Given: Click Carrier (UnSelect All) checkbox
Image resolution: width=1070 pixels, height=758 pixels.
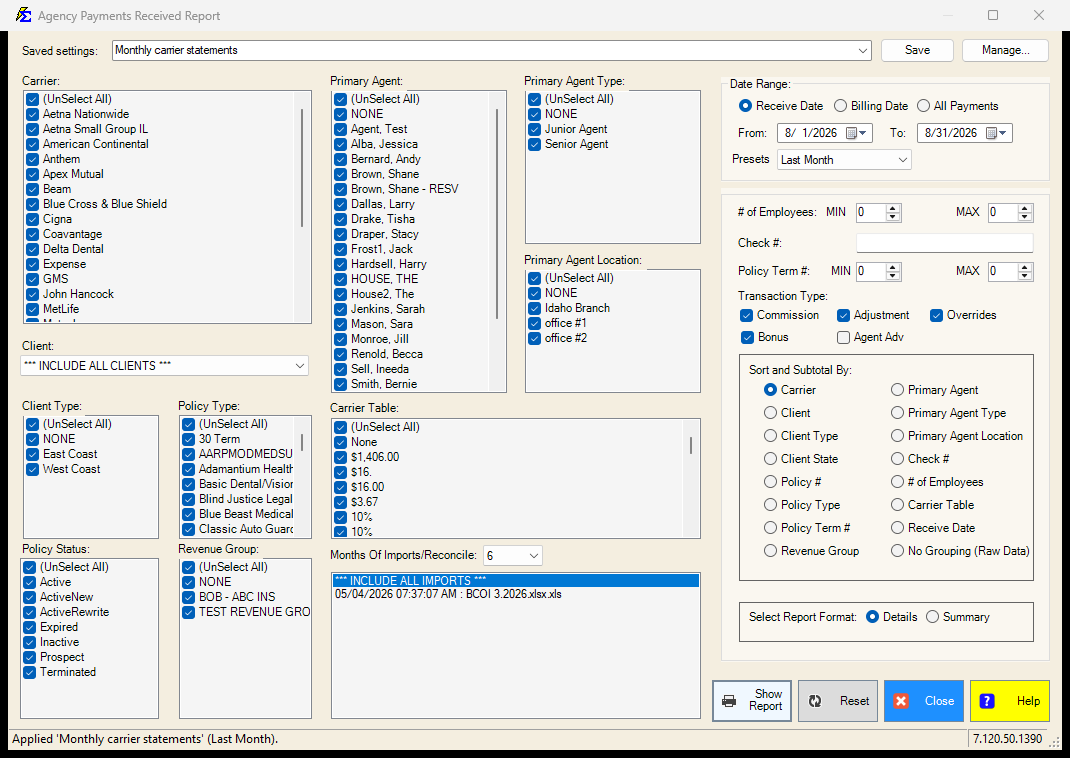Looking at the screenshot, I should coord(32,99).
